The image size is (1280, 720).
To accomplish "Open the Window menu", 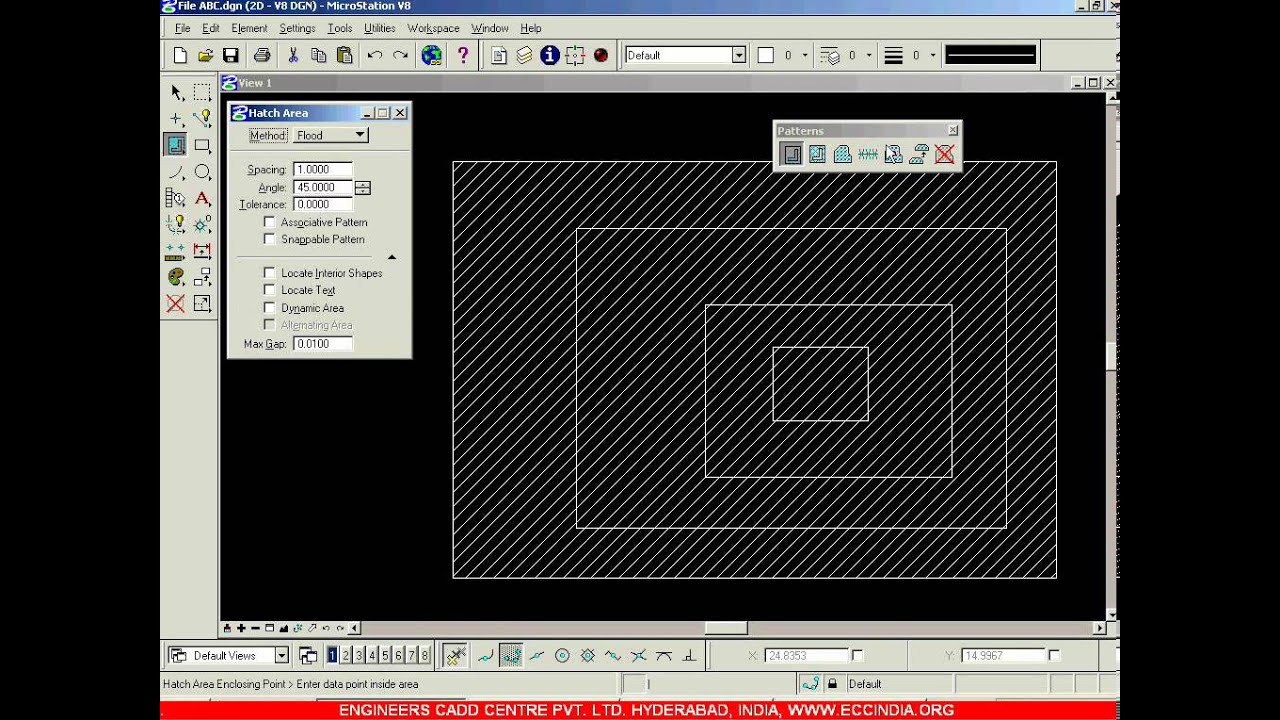I will (490, 29).
